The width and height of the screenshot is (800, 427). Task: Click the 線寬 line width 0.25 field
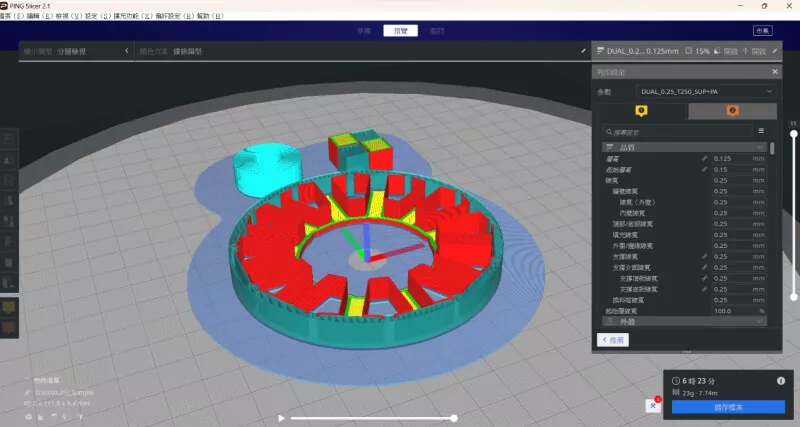click(x=739, y=181)
